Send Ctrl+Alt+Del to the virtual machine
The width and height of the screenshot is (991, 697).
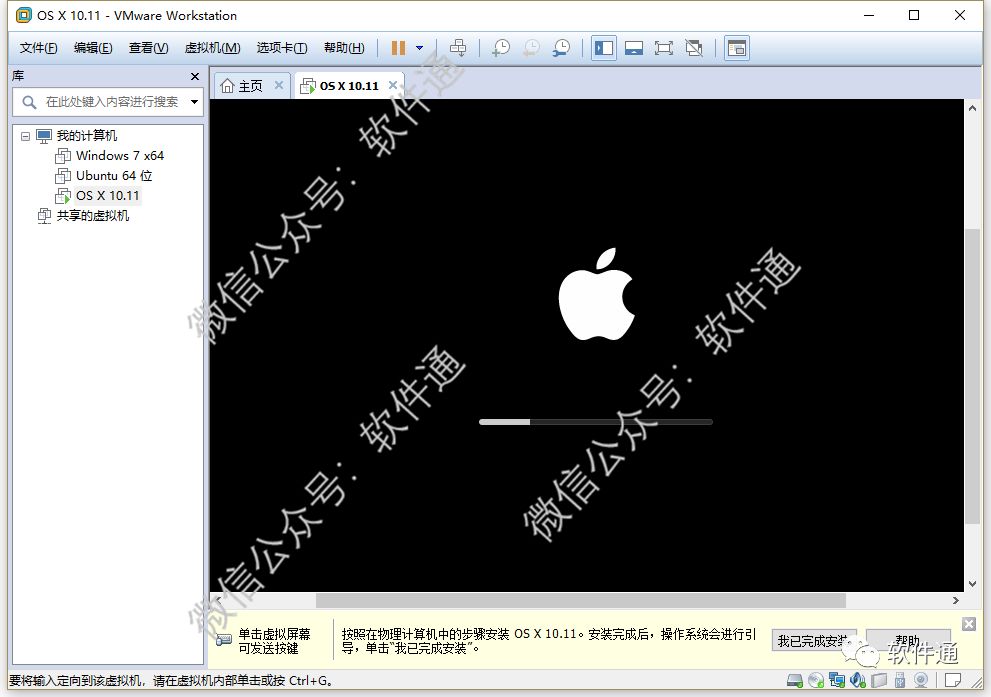point(458,48)
